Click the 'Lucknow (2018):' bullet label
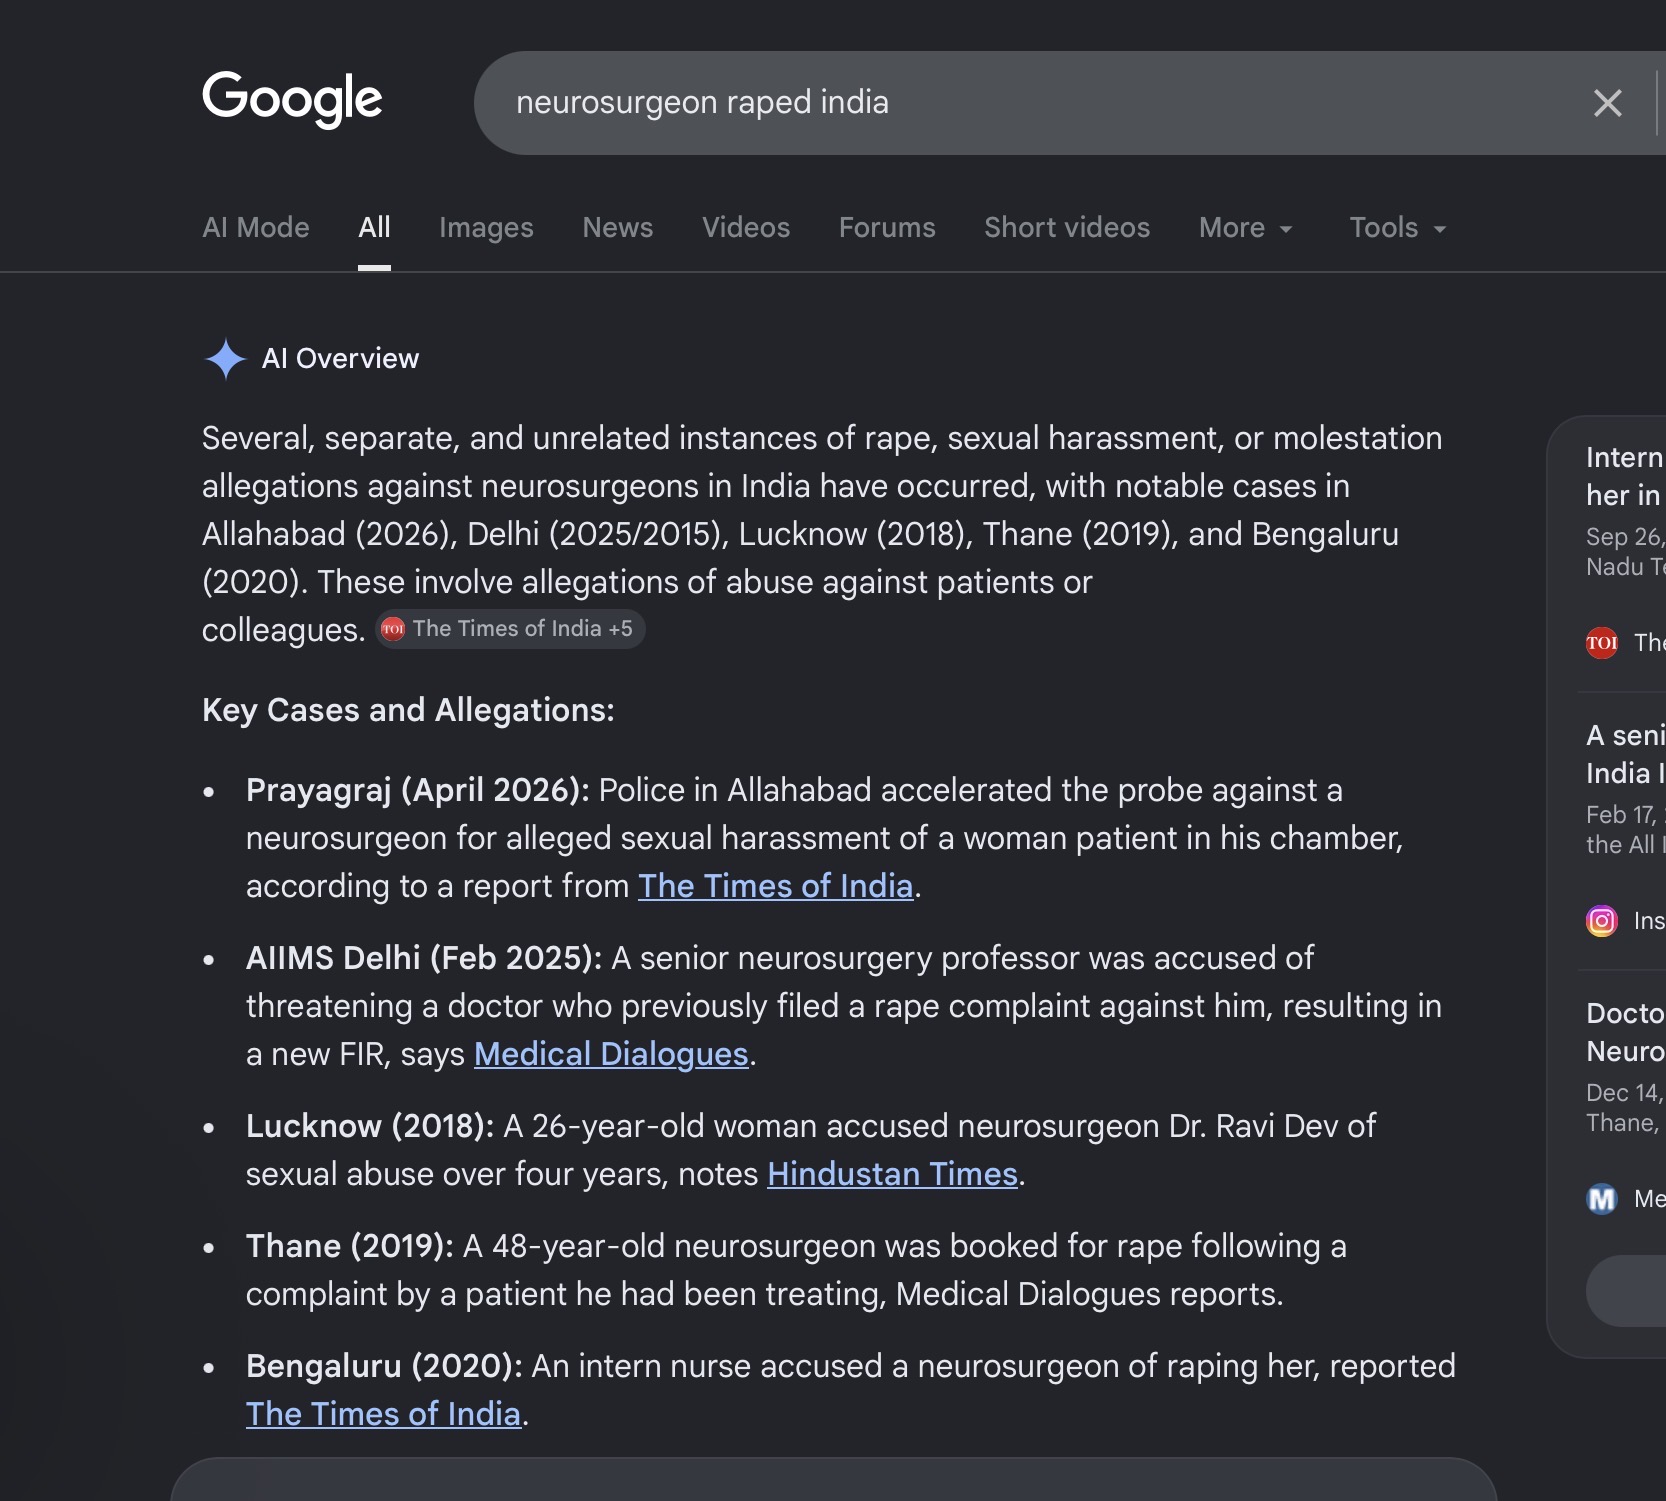 coord(370,1126)
